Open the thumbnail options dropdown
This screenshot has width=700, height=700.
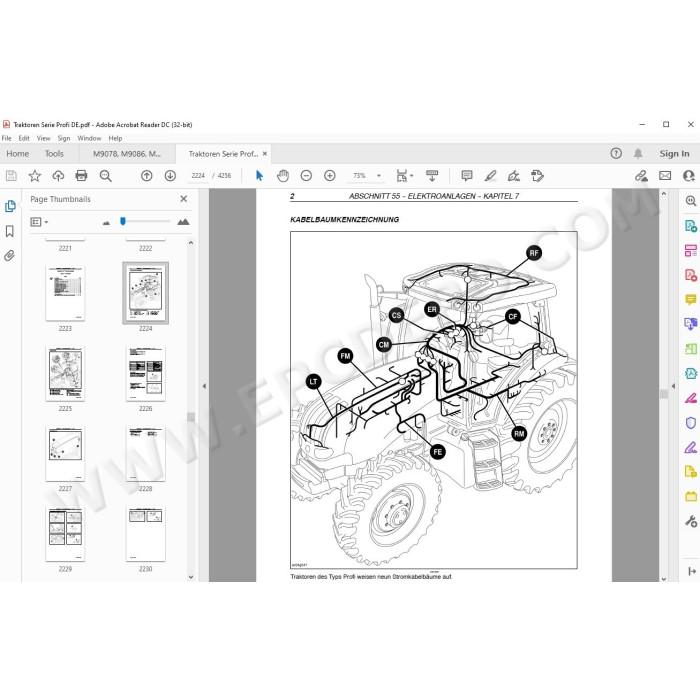pyautogui.click(x=39, y=222)
